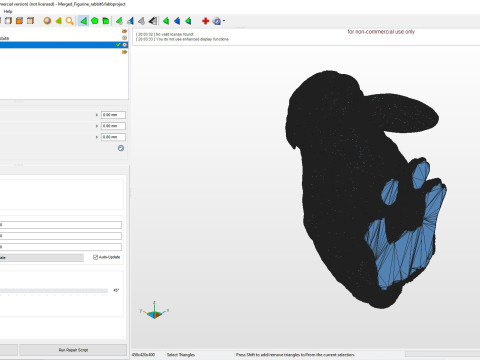Click the orange magnifier zoom icon
The width and height of the screenshot is (480, 360).
(x=69, y=21)
